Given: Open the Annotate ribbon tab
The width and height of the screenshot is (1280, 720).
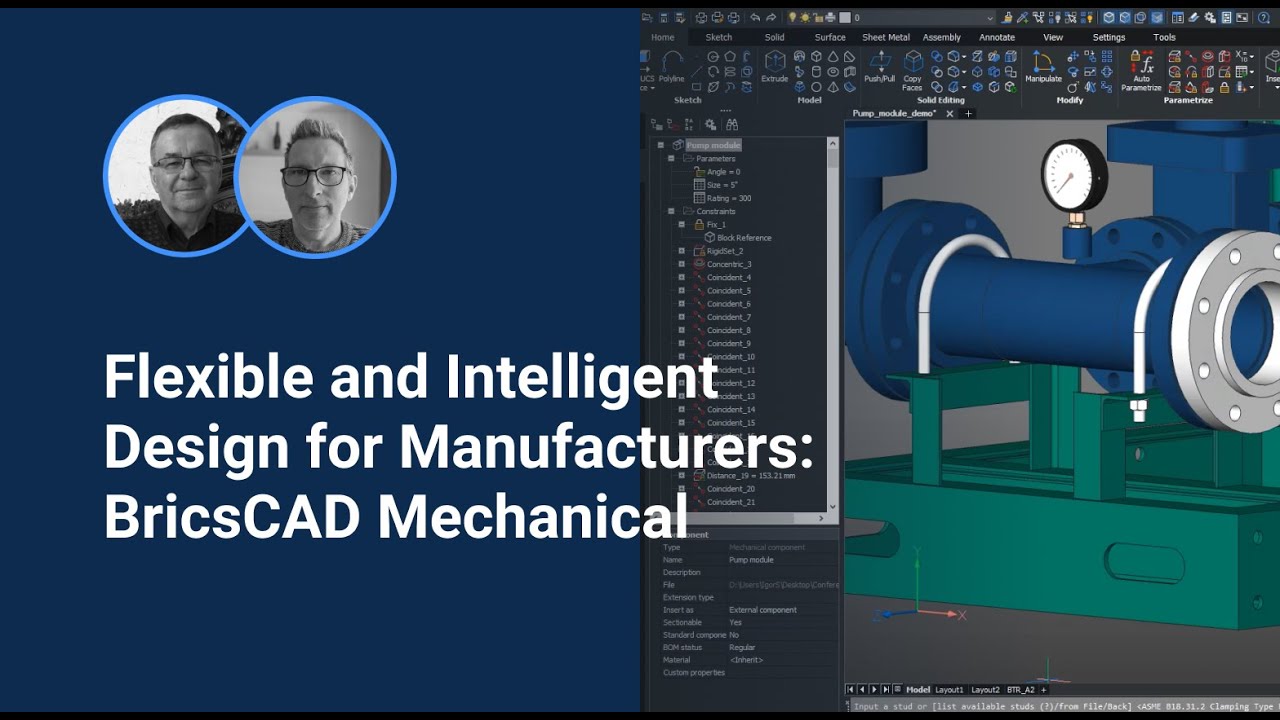Looking at the screenshot, I should (x=997, y=37).
